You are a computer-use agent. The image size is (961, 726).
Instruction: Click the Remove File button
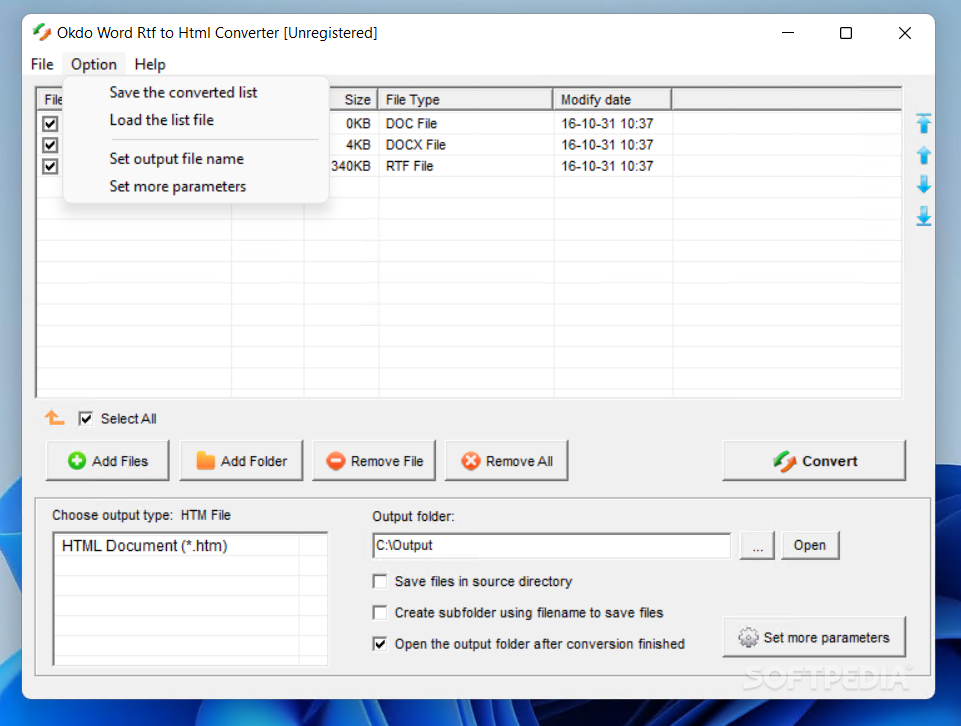point(374,461)
